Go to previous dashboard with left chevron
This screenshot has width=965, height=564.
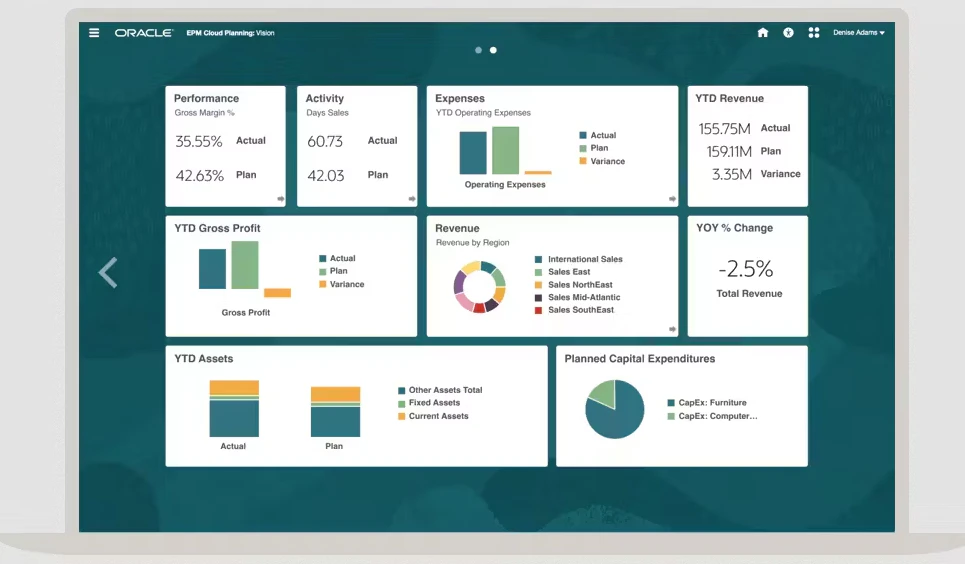point(108,273)
